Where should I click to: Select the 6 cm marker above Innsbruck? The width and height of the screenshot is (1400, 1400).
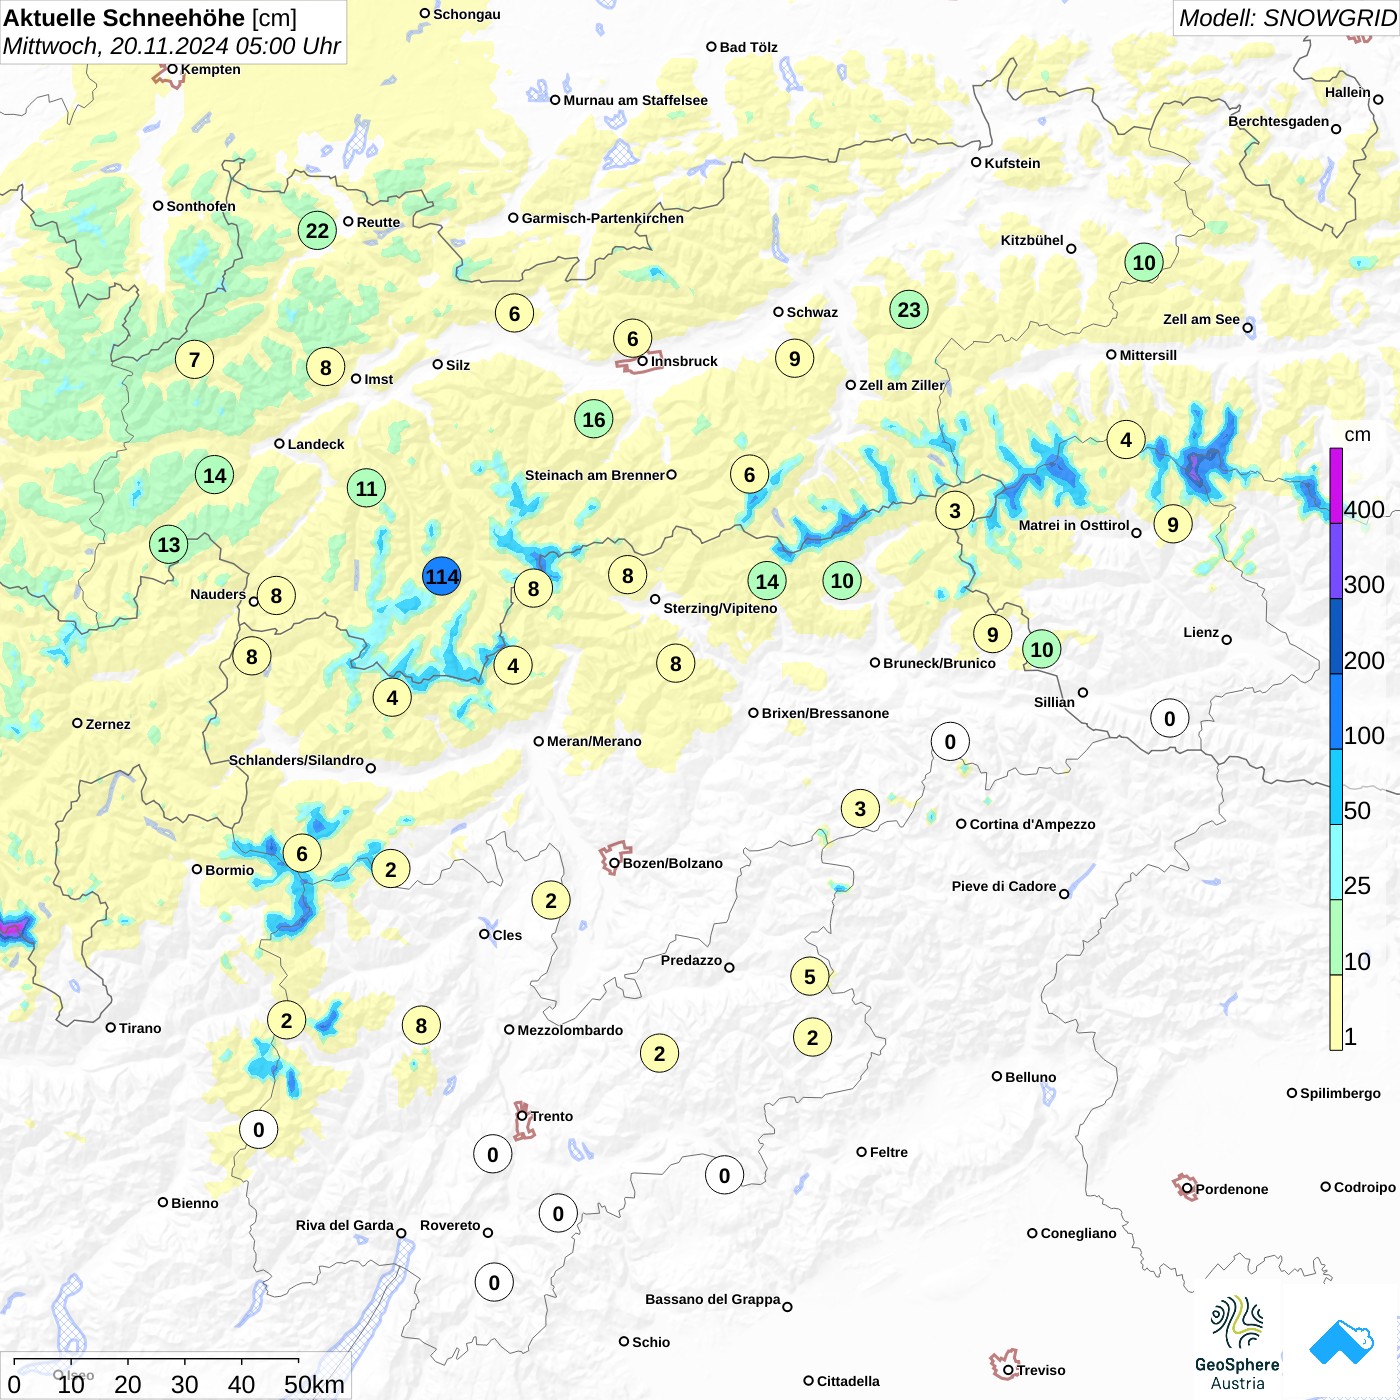tap(632, 338)
